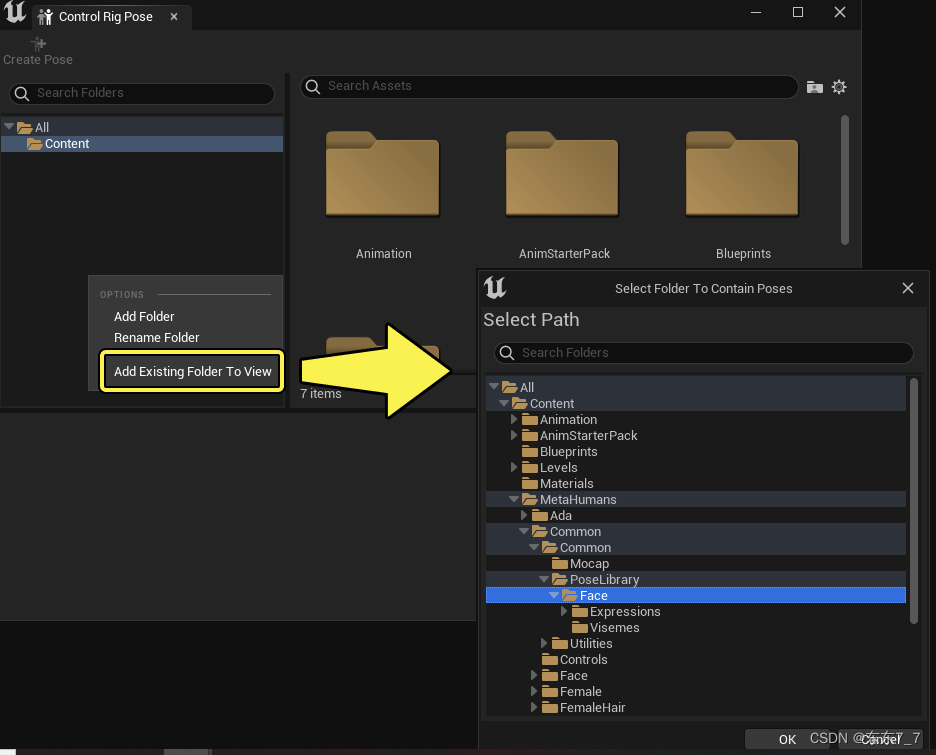The height and width of the screenshot is (755, 936).
Task: Click the Unreal logo in Select Folder dialog
Action: (x=495, y=288)
